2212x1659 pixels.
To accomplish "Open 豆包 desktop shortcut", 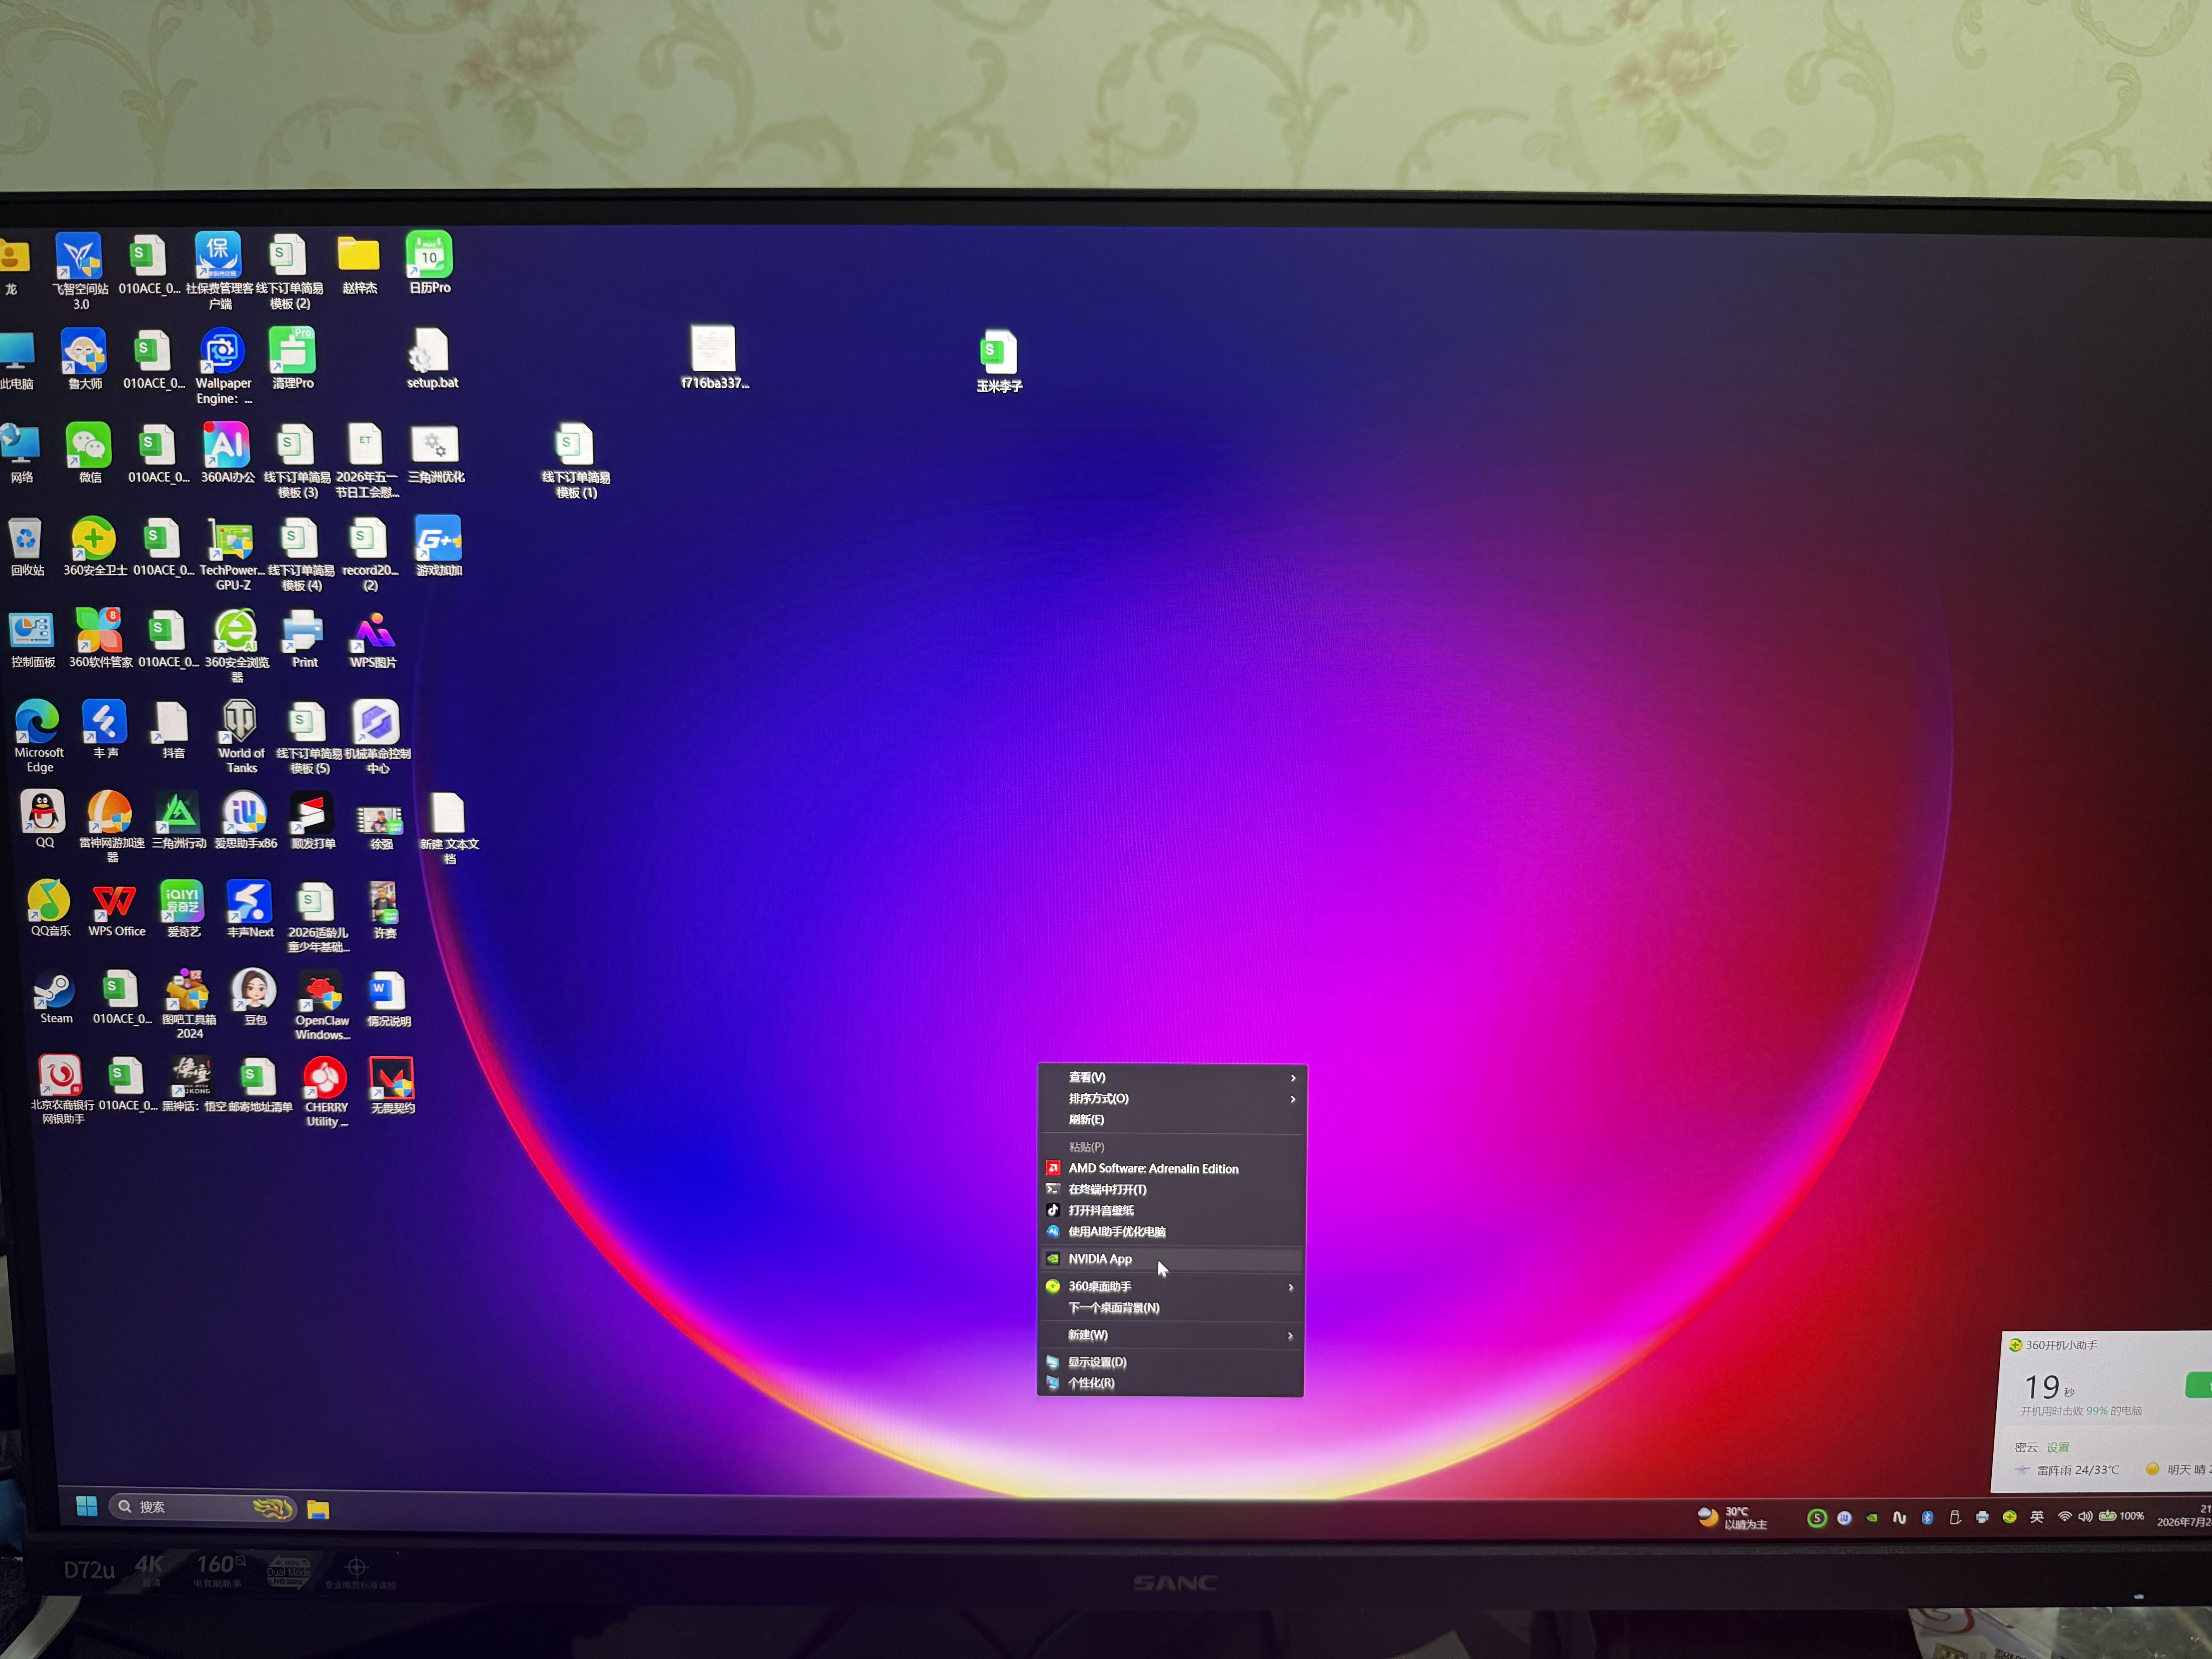I will (x=254, y=998).
